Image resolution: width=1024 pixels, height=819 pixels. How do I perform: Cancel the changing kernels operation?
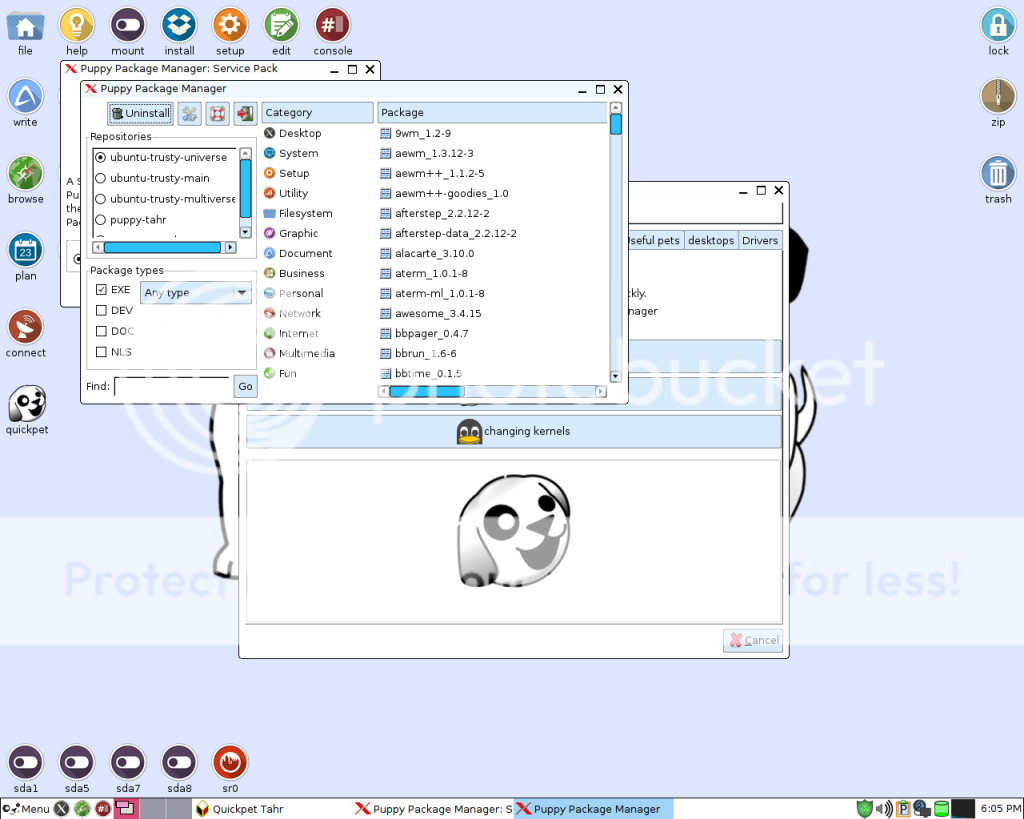pyautogui.click(x=752, y=640)
